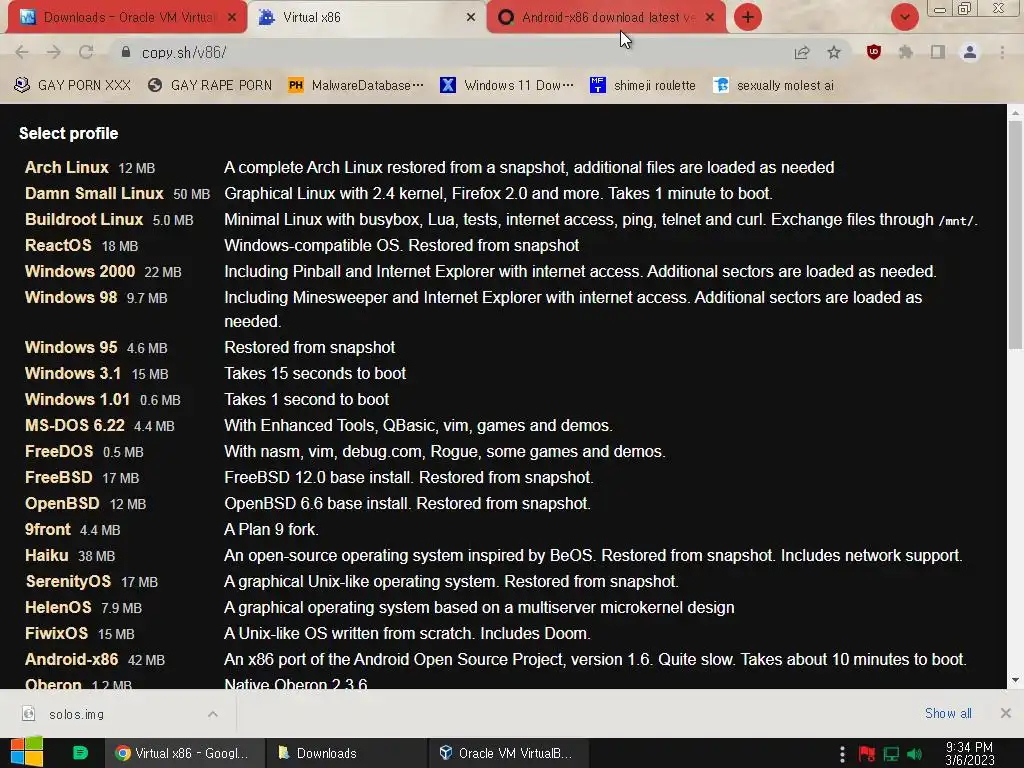This screenshot has height=768, width=1024.
Task: Open the green chat app taskbar icon
Action: [80, 753]
